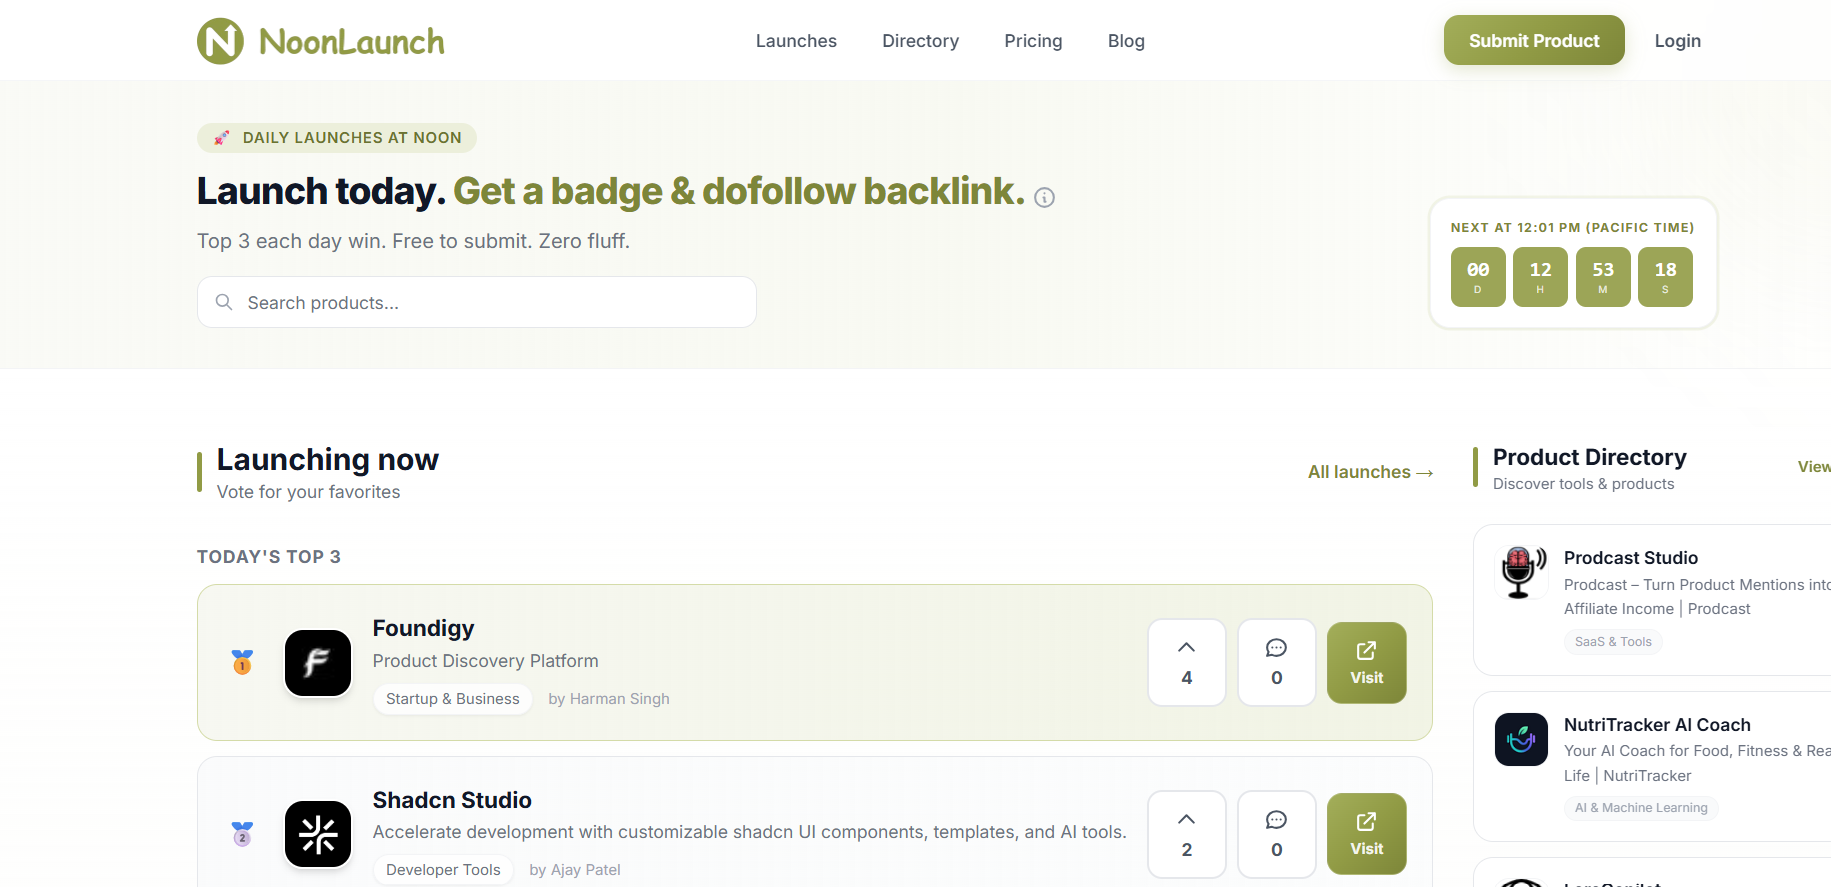Open the Prodcast Studio directory entry
The width and height of the screenshot is (1831, 887).
coord(1631,558)
